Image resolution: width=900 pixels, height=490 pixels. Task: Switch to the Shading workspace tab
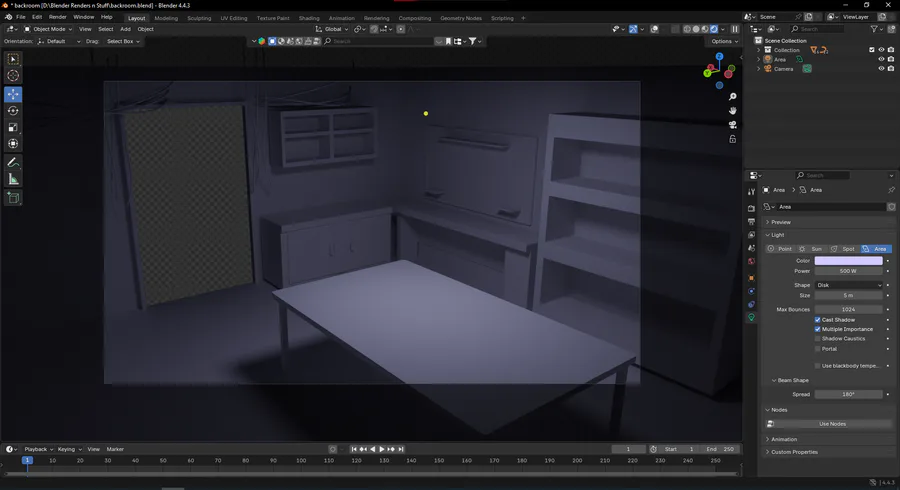tap(309, 18)
